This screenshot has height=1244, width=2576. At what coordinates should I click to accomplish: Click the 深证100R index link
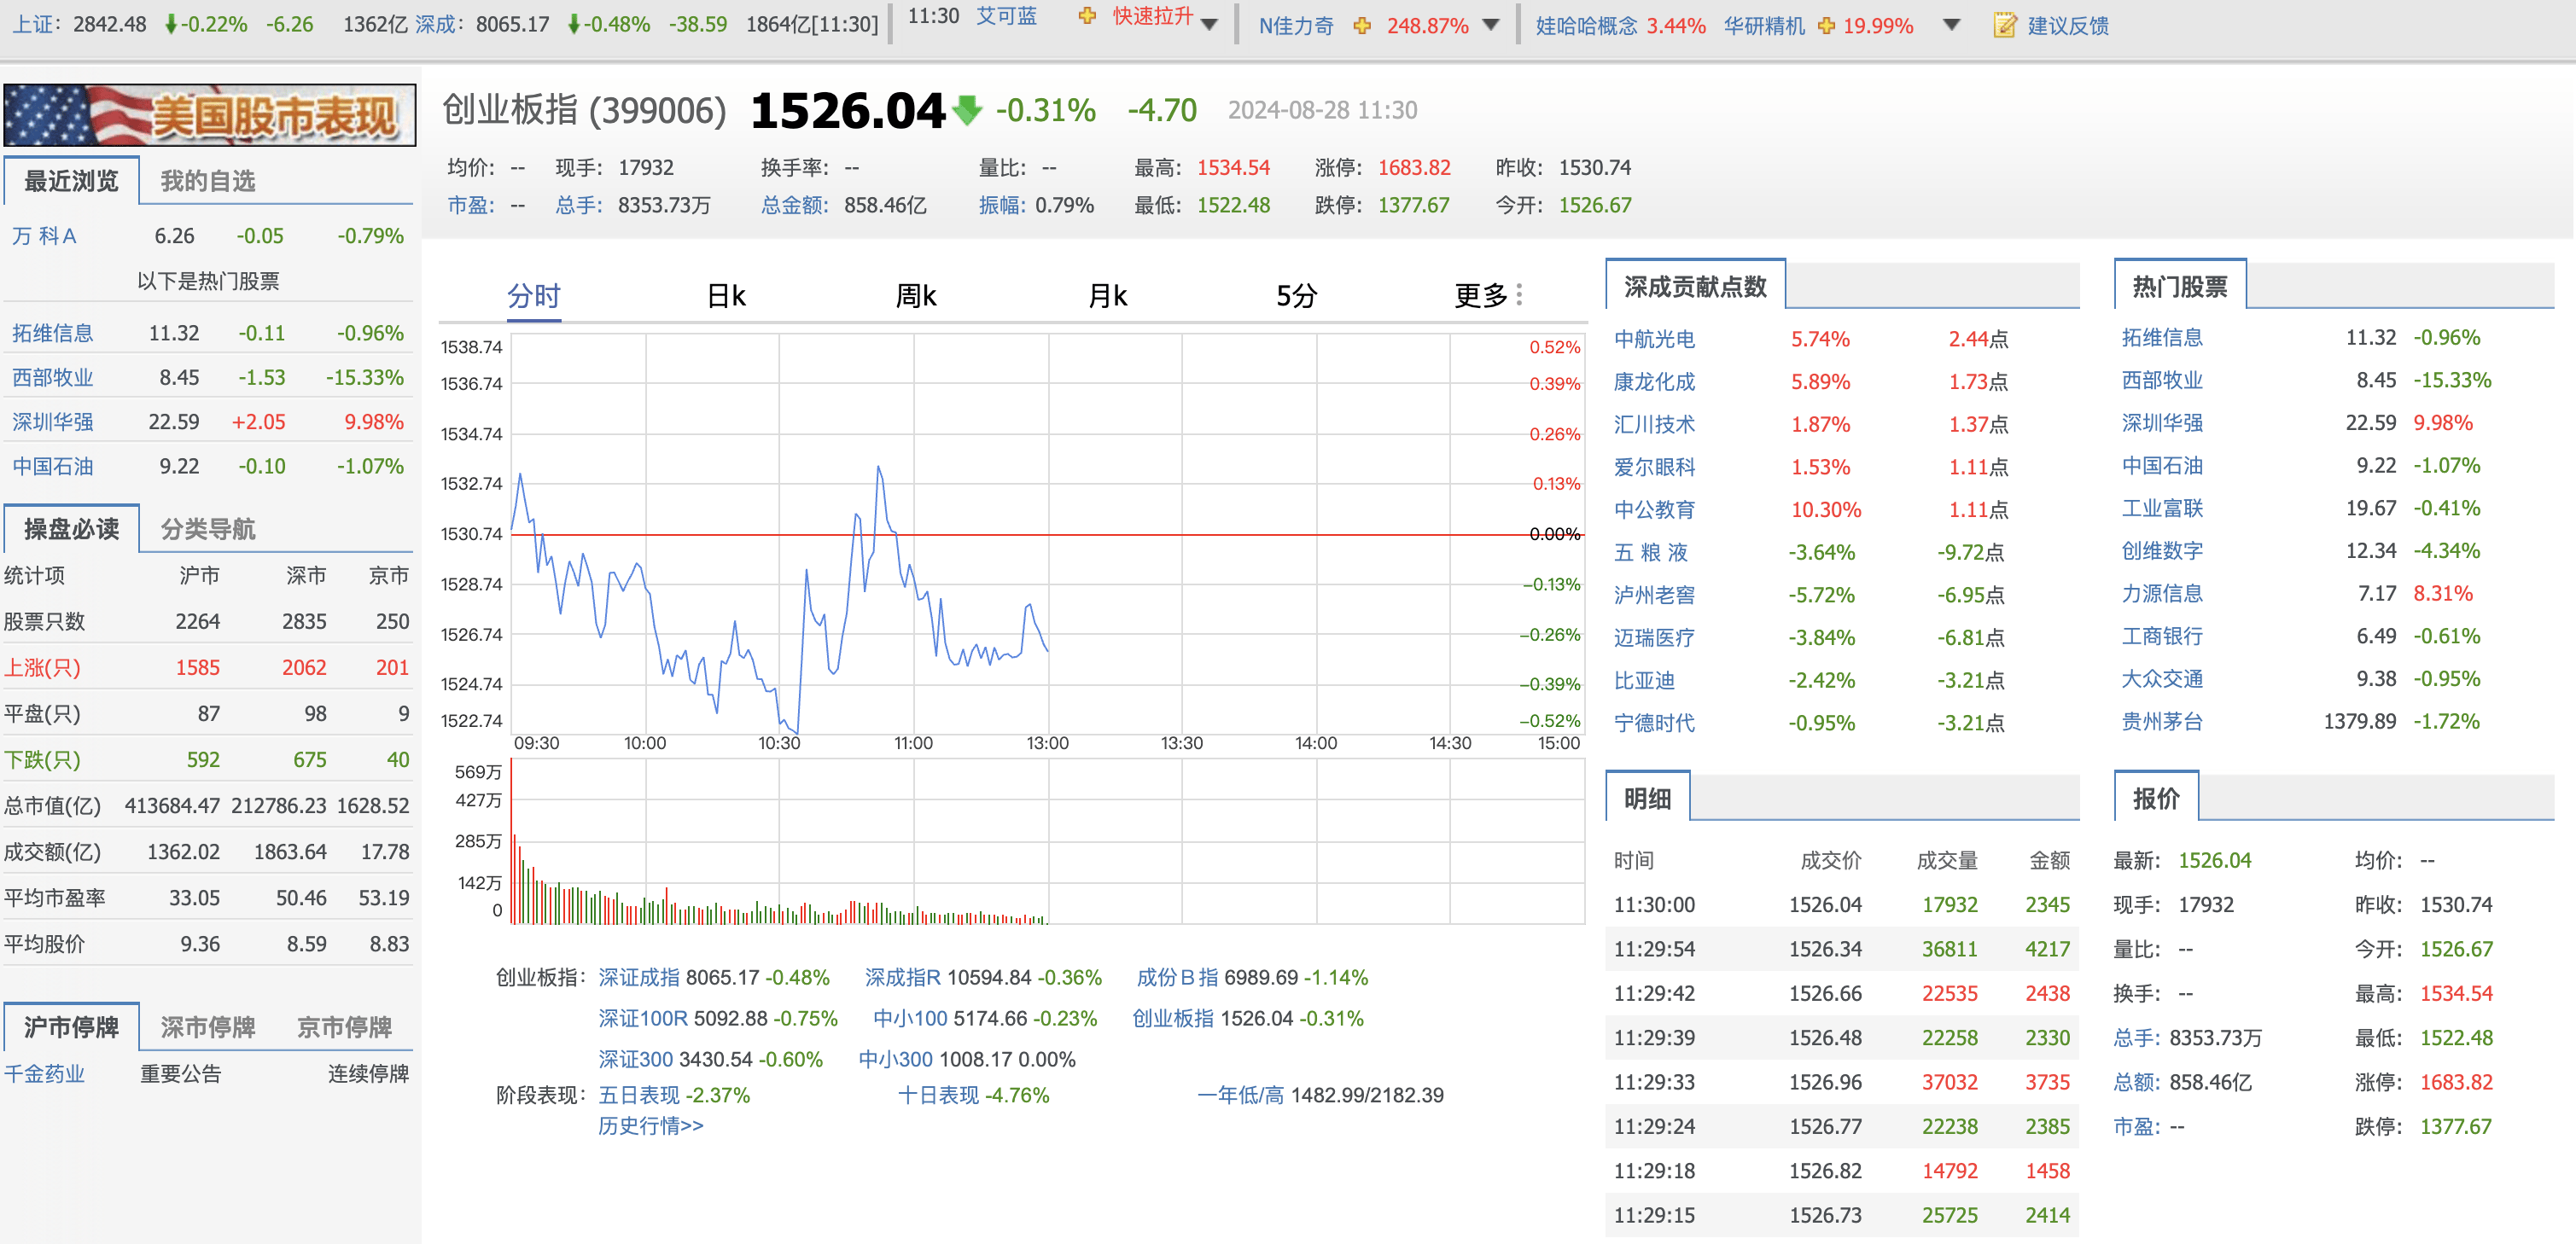[643, 1018]
